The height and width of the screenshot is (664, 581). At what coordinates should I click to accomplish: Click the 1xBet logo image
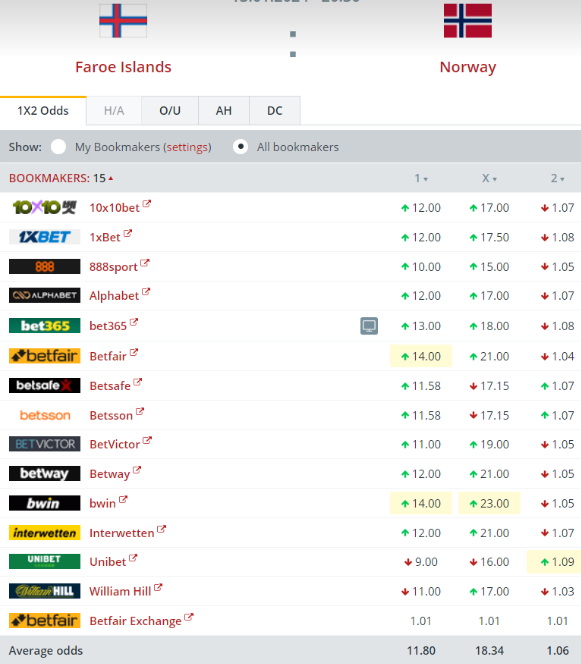(44, 237)
